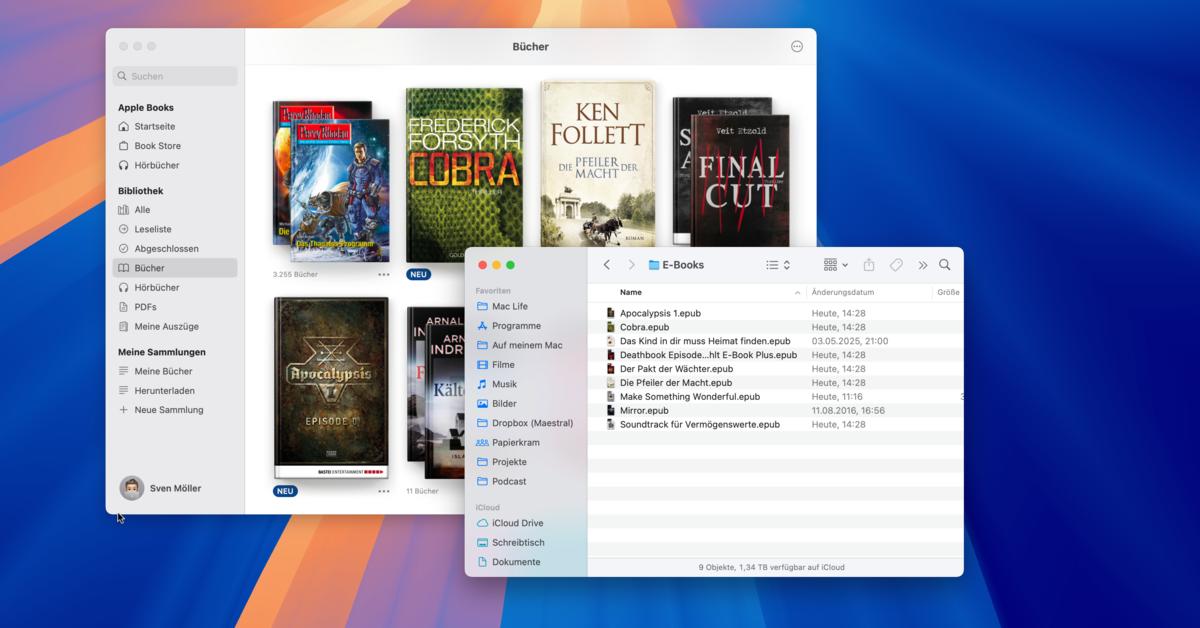1200x628 pixels.
Task: Open Papierkram in Finder sidebar
Action: [516, 443]
